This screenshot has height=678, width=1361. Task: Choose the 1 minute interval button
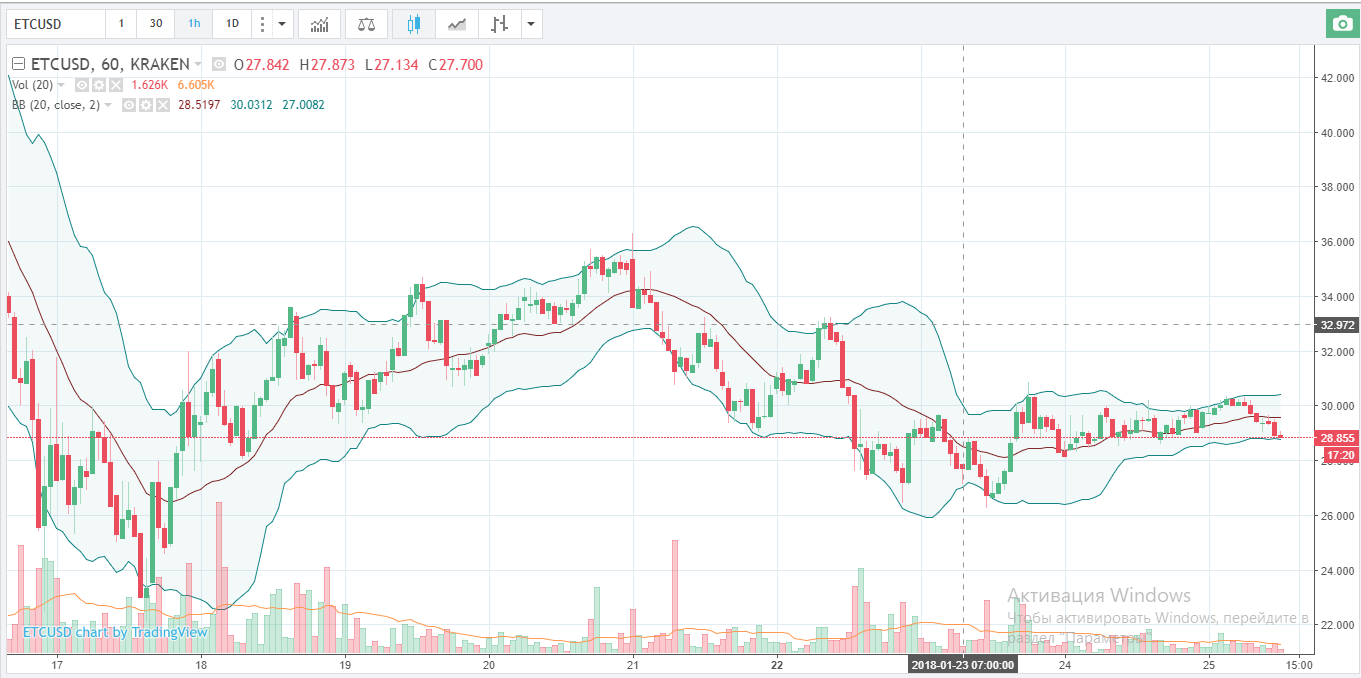coord(121,23)
